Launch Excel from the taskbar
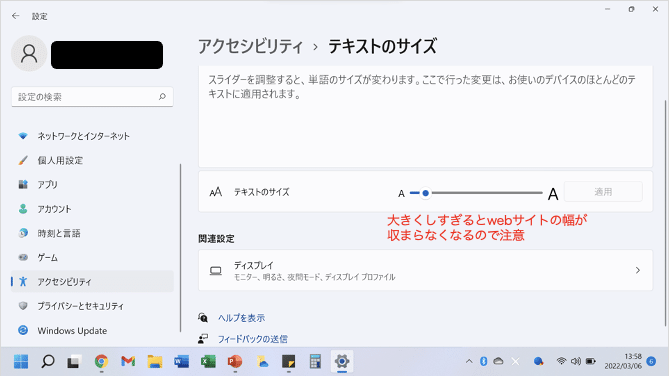 pos(208,361)
